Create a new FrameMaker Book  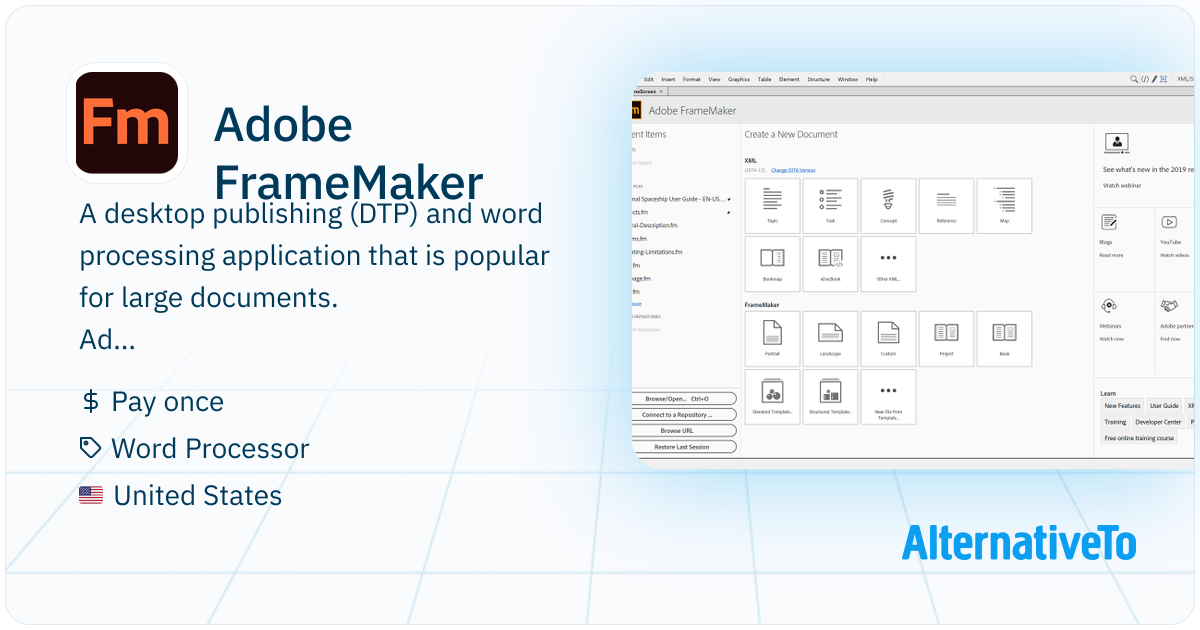pyautogui.click(x=1004, y=339)
